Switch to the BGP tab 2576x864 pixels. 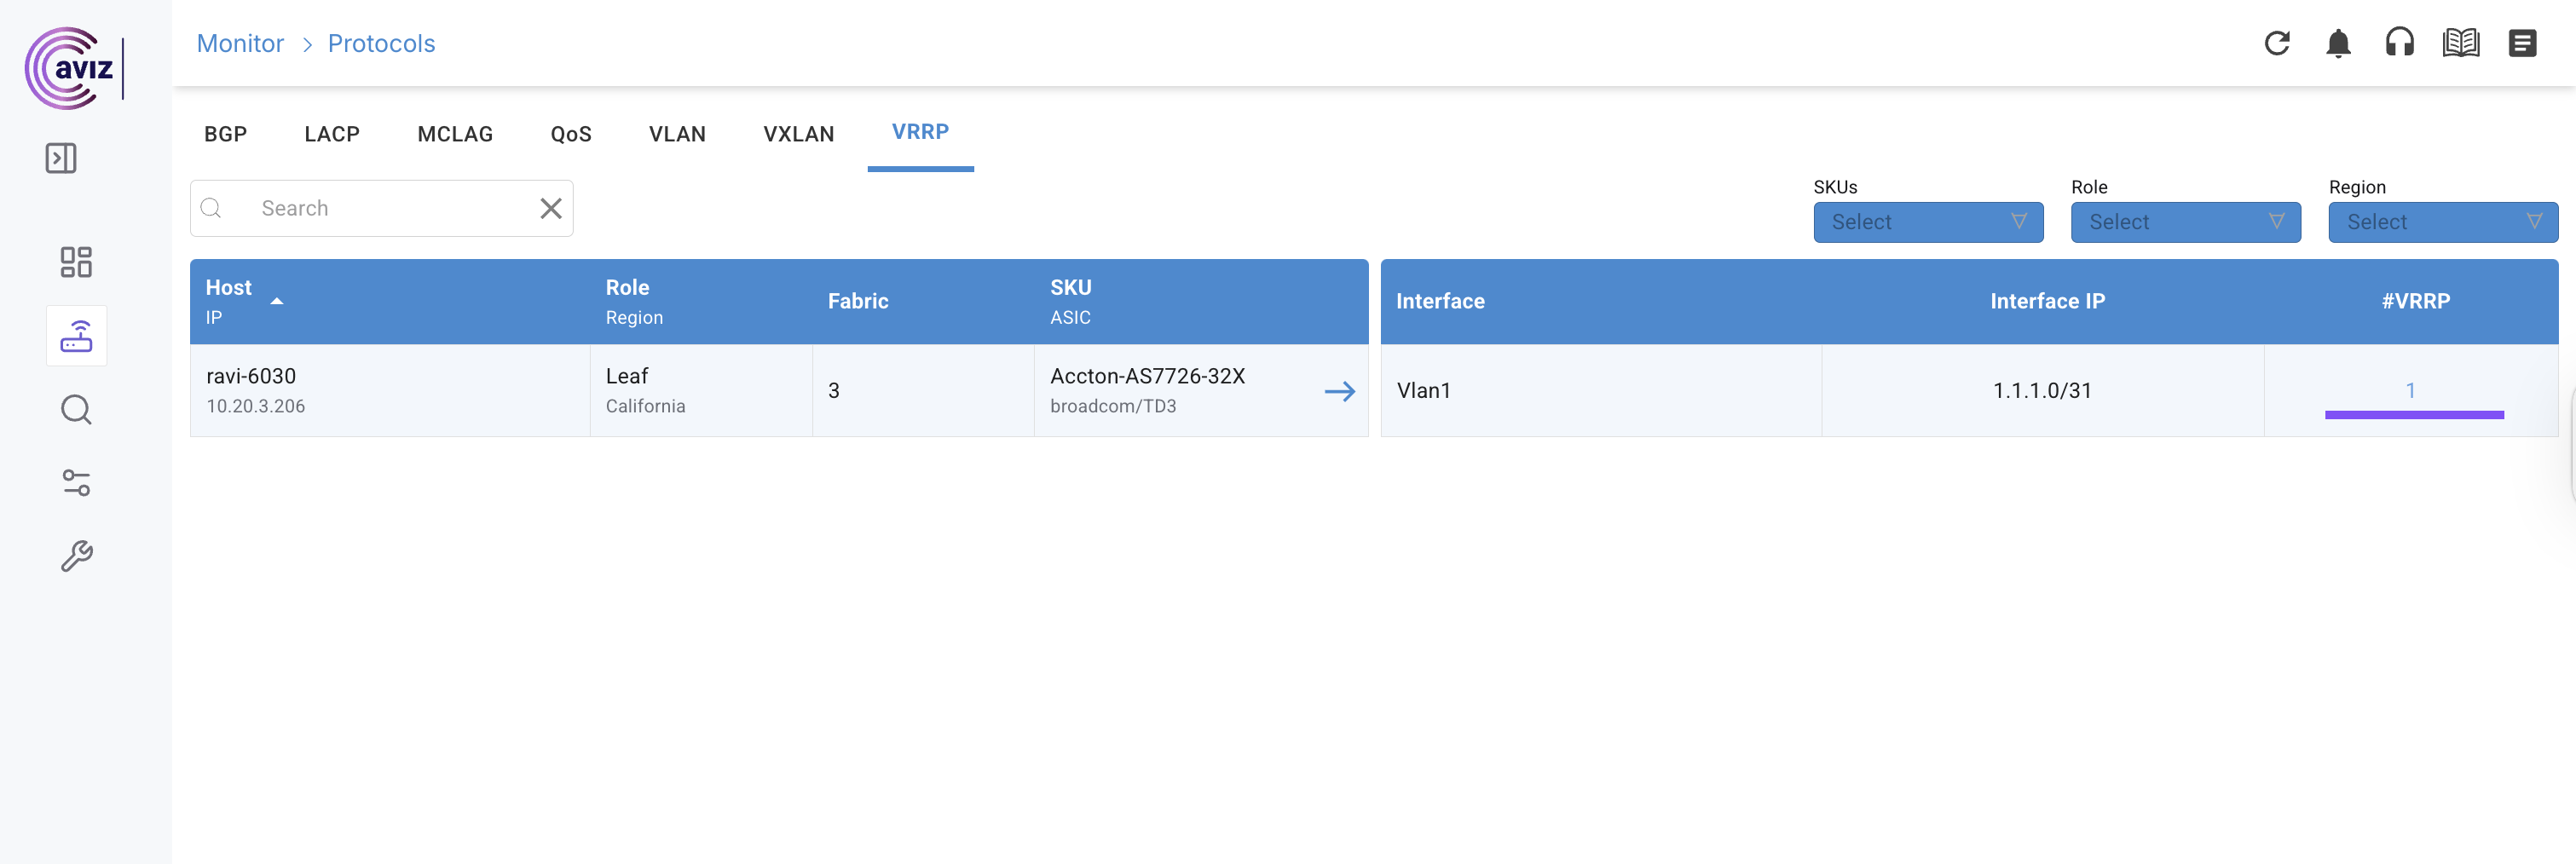click(x=225, y=134)
